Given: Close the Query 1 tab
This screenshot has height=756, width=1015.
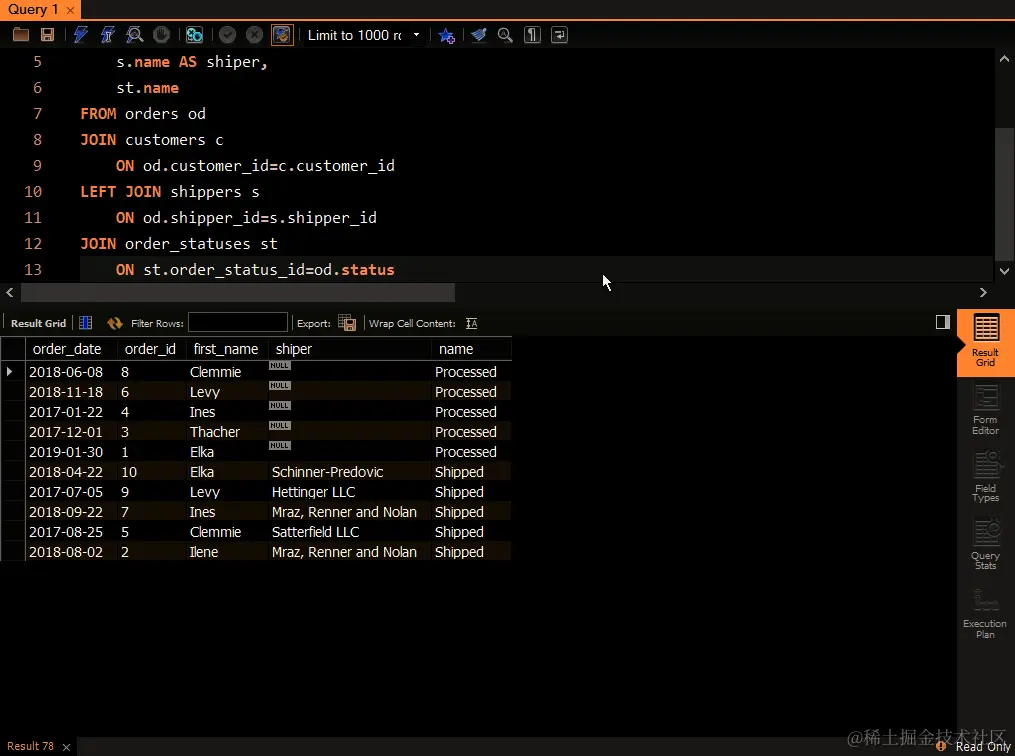Looking at the screenshot, I should click(70, 10).
